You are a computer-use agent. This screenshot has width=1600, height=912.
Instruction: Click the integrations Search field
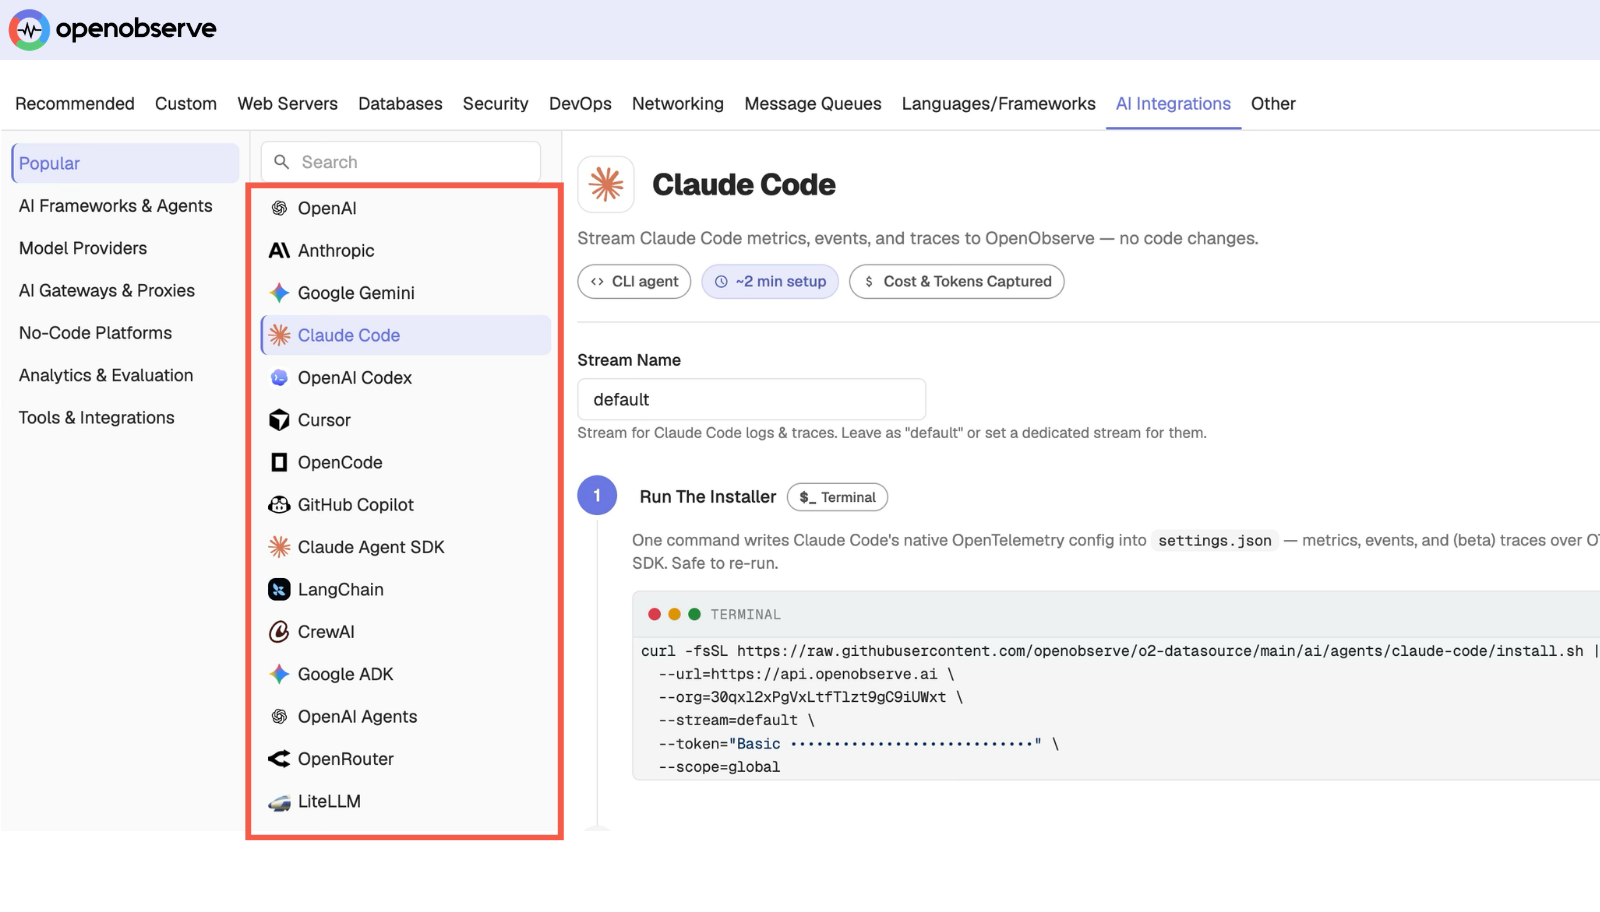[x=401, y=162]
